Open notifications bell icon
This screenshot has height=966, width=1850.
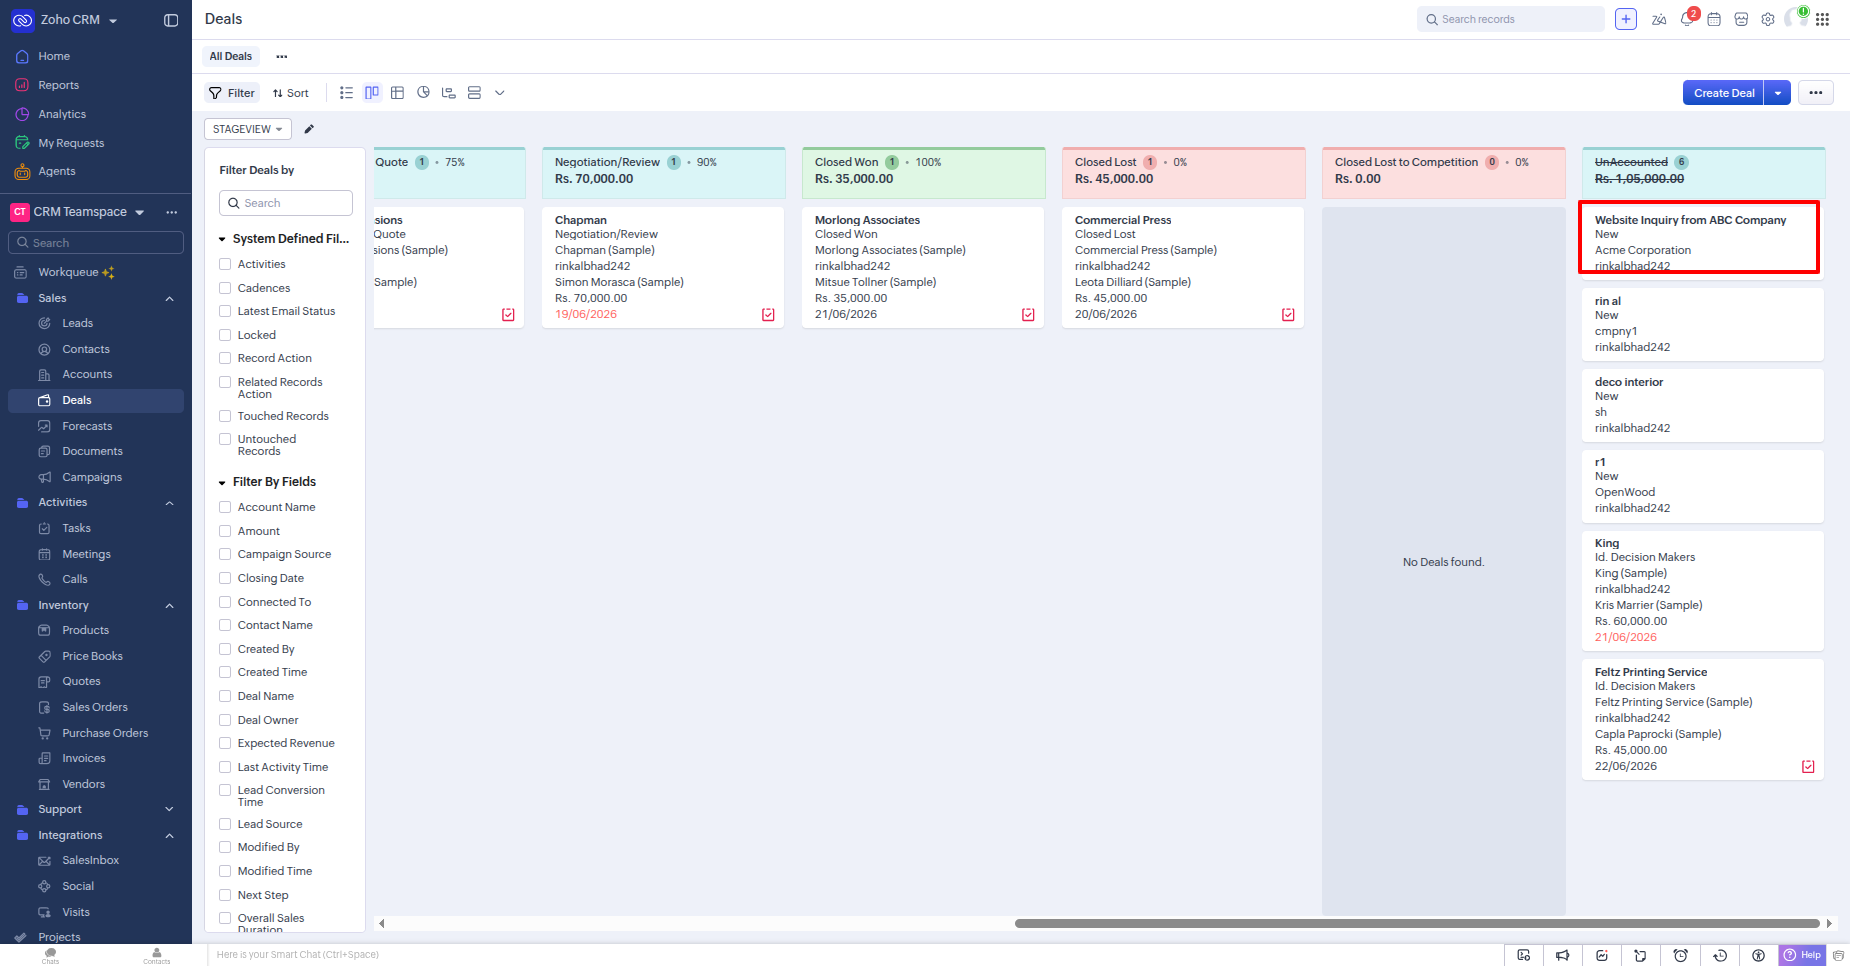(1687, 19)
